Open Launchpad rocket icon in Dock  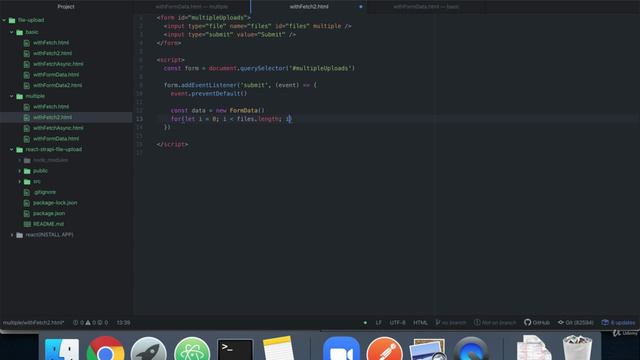click(x=149, y=349)
